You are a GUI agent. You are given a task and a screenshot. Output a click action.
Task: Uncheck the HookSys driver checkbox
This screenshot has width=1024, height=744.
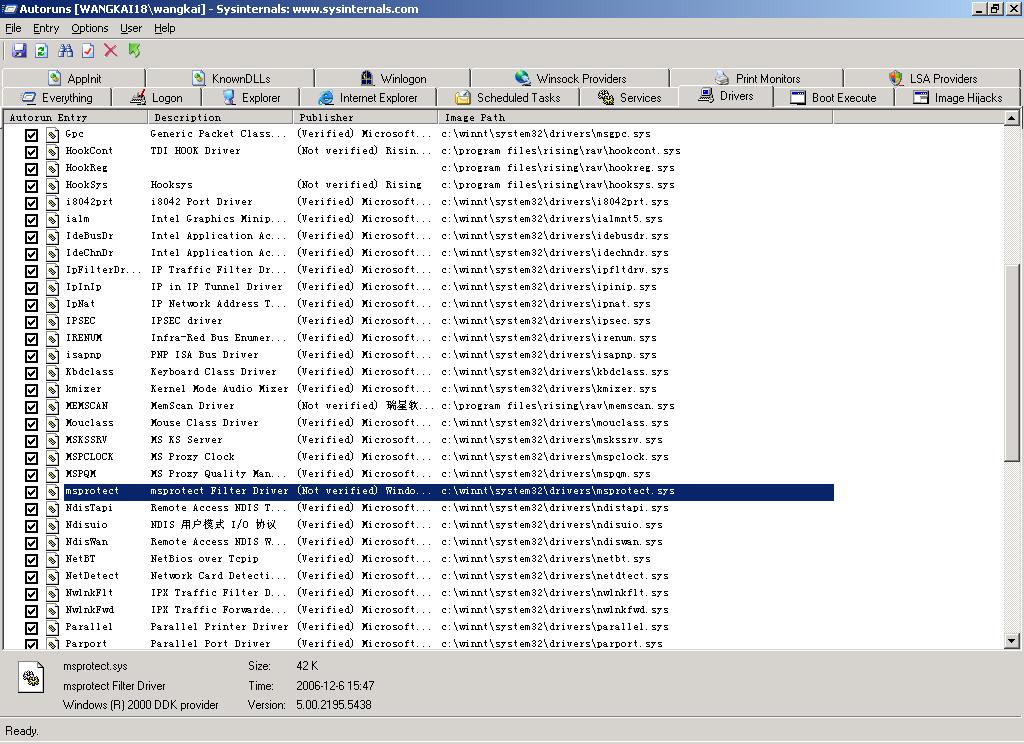click(x=31, y=186)
